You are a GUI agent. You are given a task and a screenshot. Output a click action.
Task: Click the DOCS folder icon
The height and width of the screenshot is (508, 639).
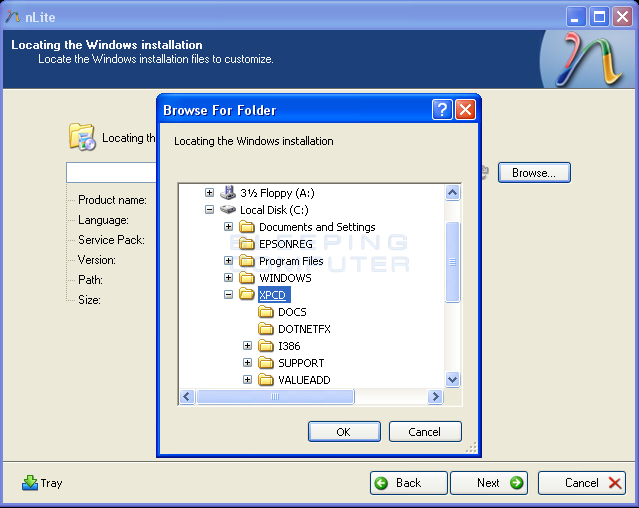click(x=266, y=312)
